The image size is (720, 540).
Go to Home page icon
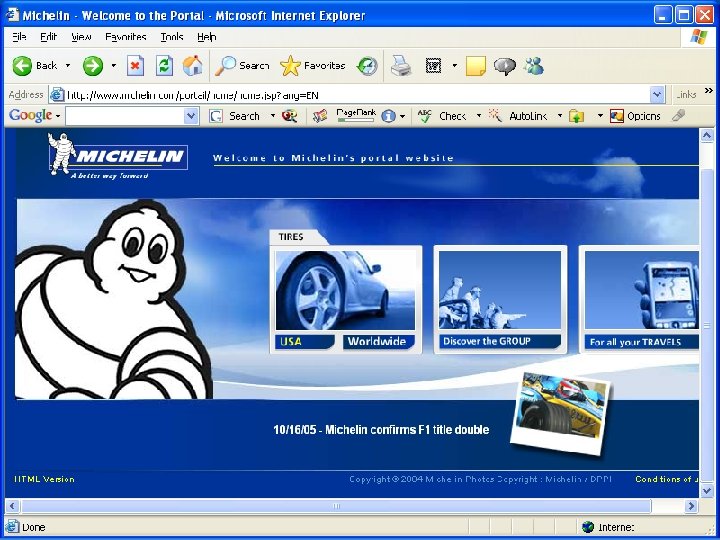tap(193, 66)
